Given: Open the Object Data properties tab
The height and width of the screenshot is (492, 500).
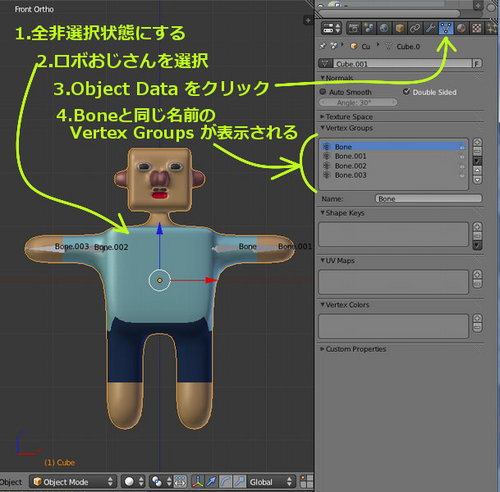Looking at the screenshot, I should click(x=446, y=28).
